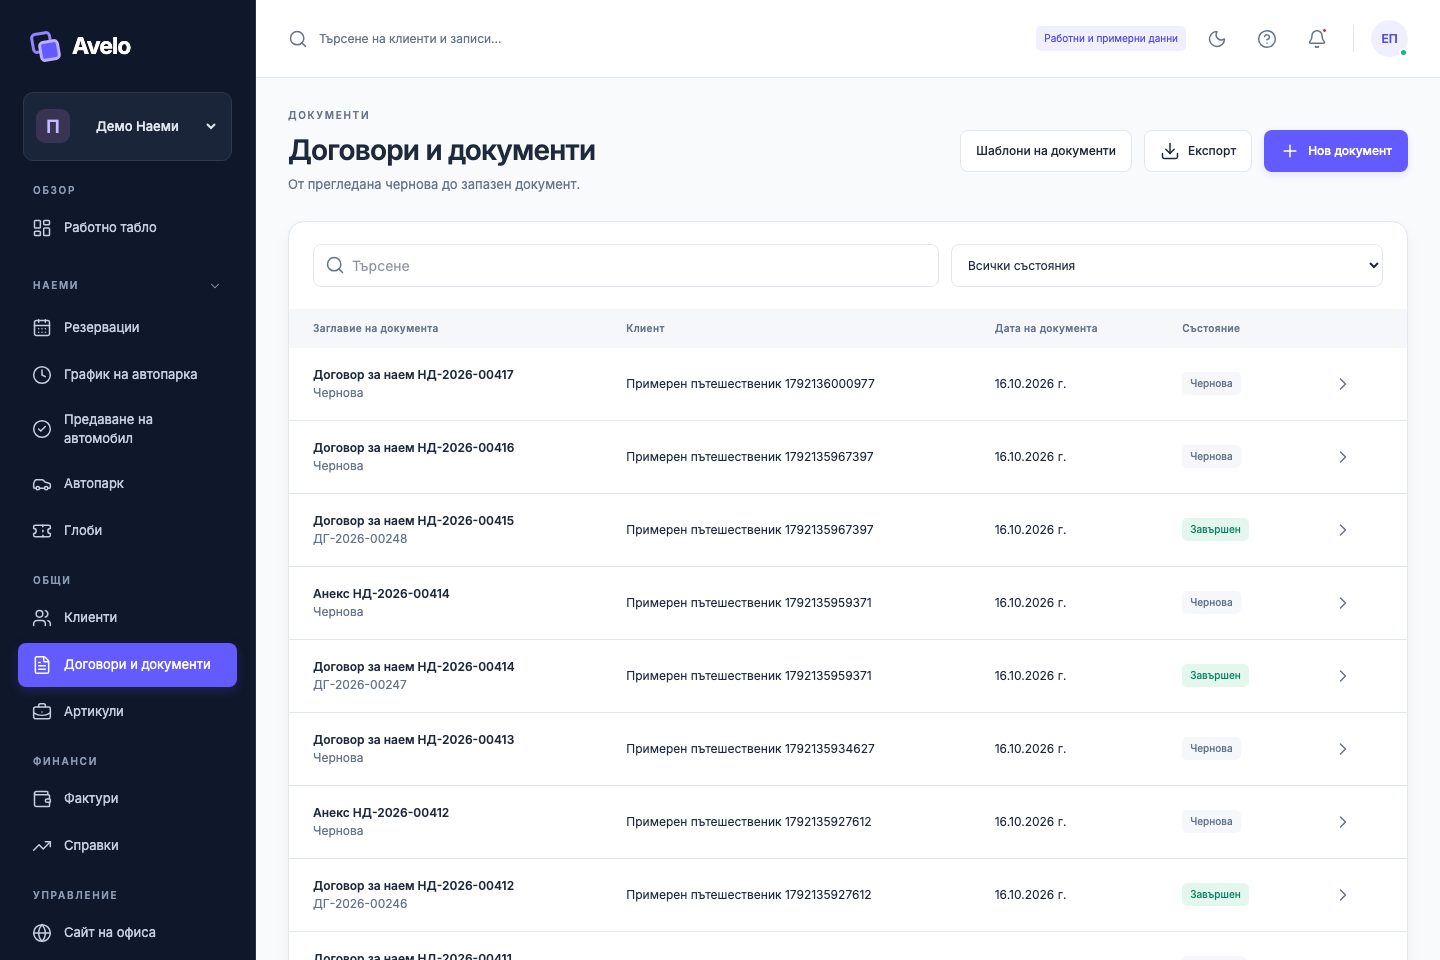Focus the top client and records search

coord(410,39)
